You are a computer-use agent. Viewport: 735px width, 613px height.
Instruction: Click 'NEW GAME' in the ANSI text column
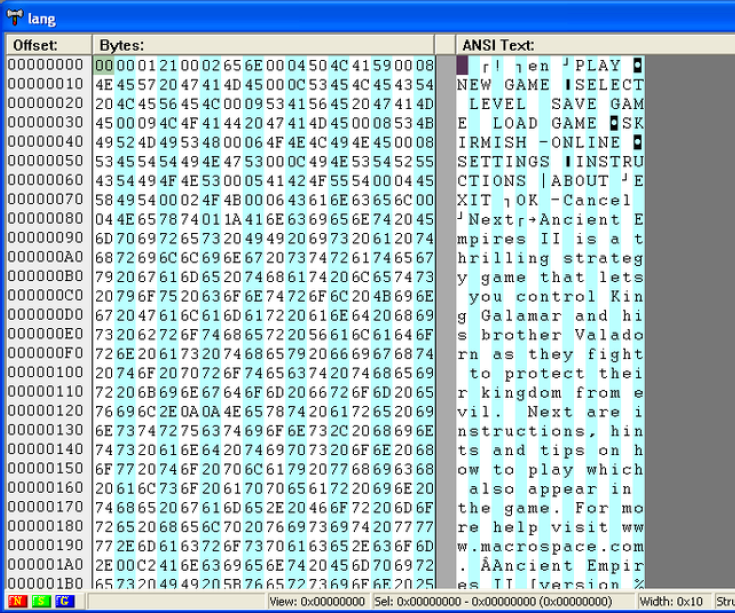[503, 85]
